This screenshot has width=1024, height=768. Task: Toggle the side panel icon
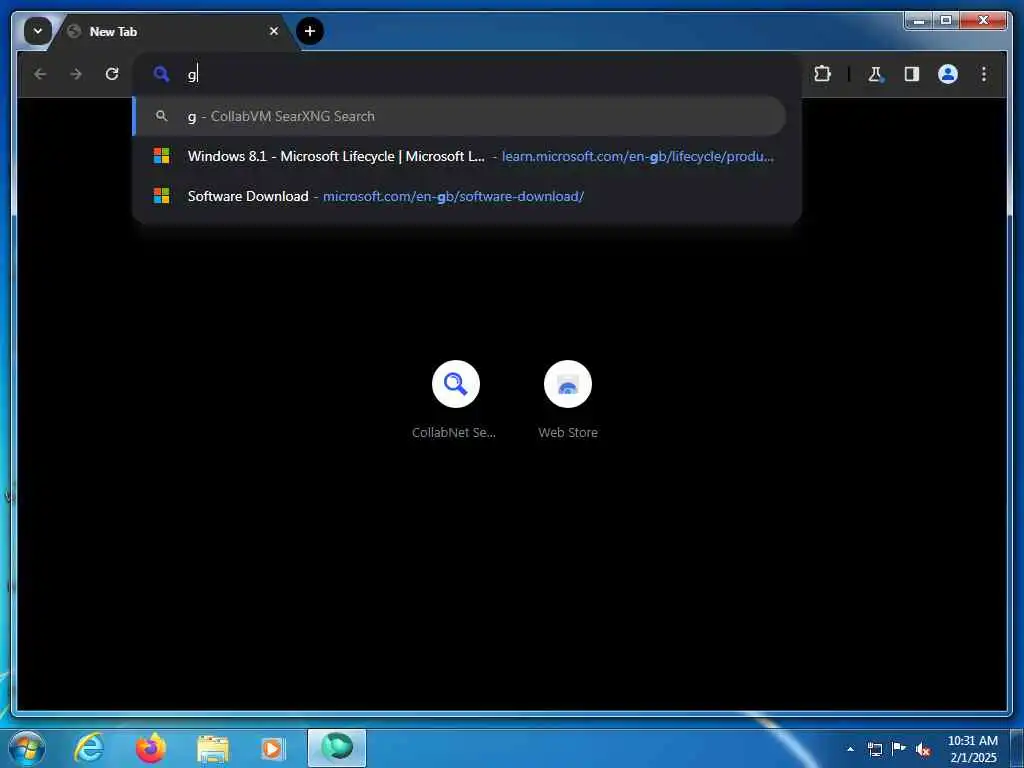click(912, 74)
